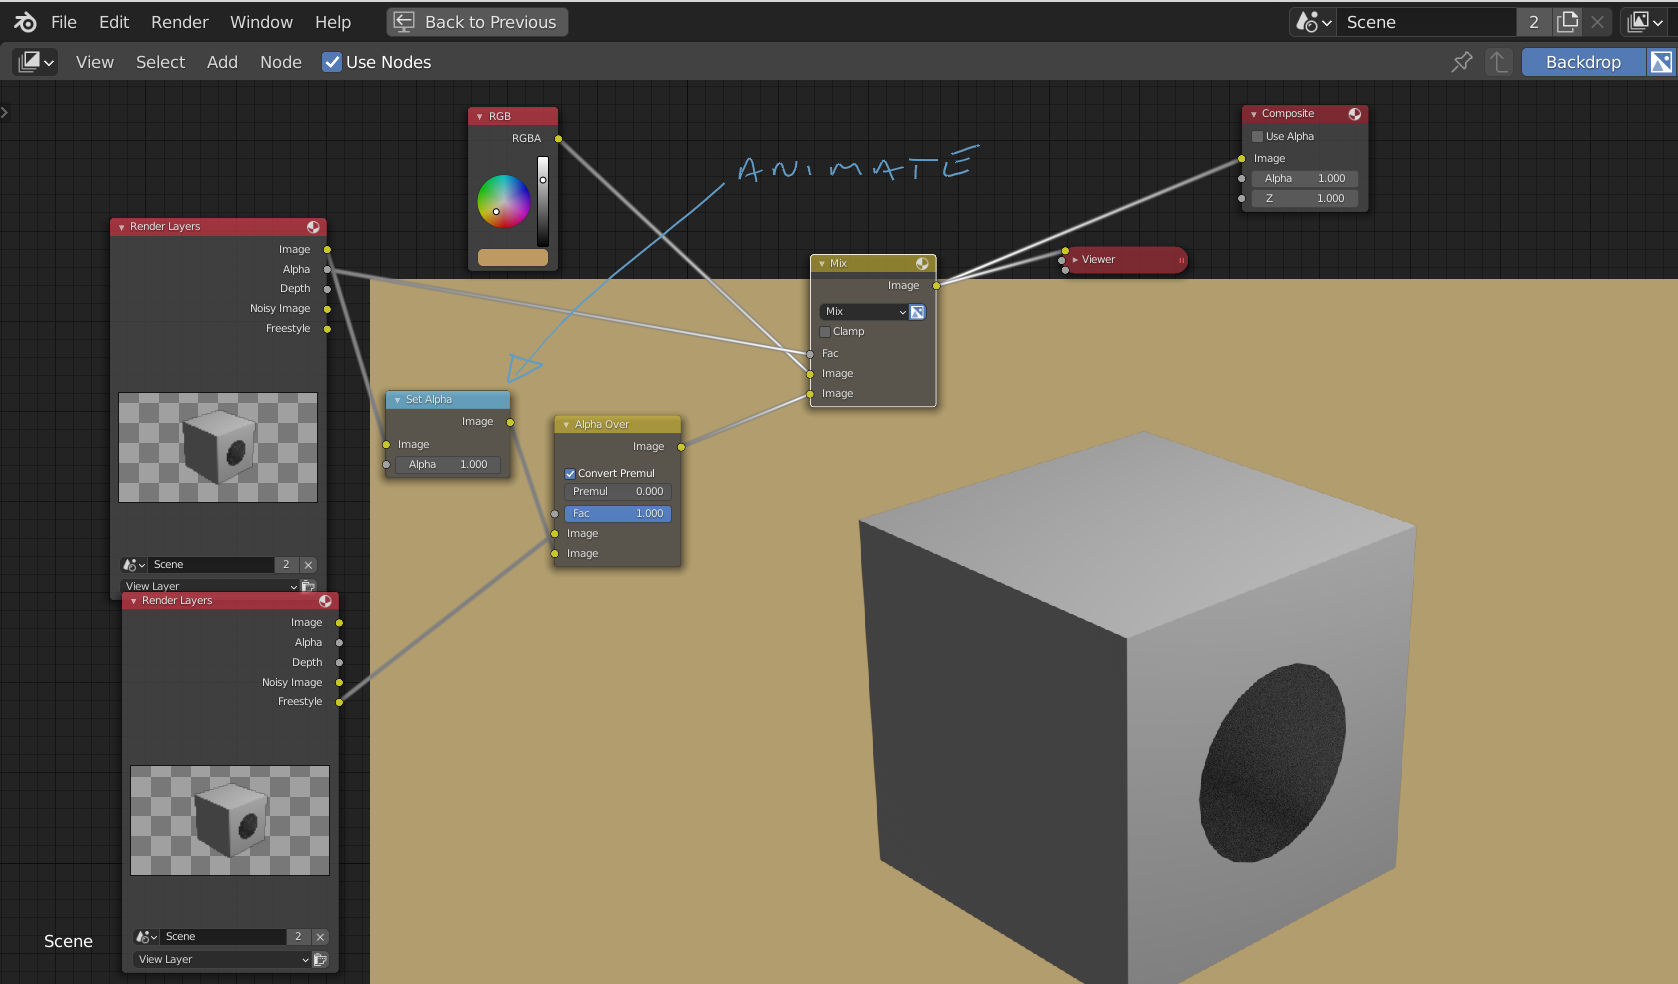The image size is (1678, 984).
Task: Collapse the Mix node
Action: tap(822, 264)
